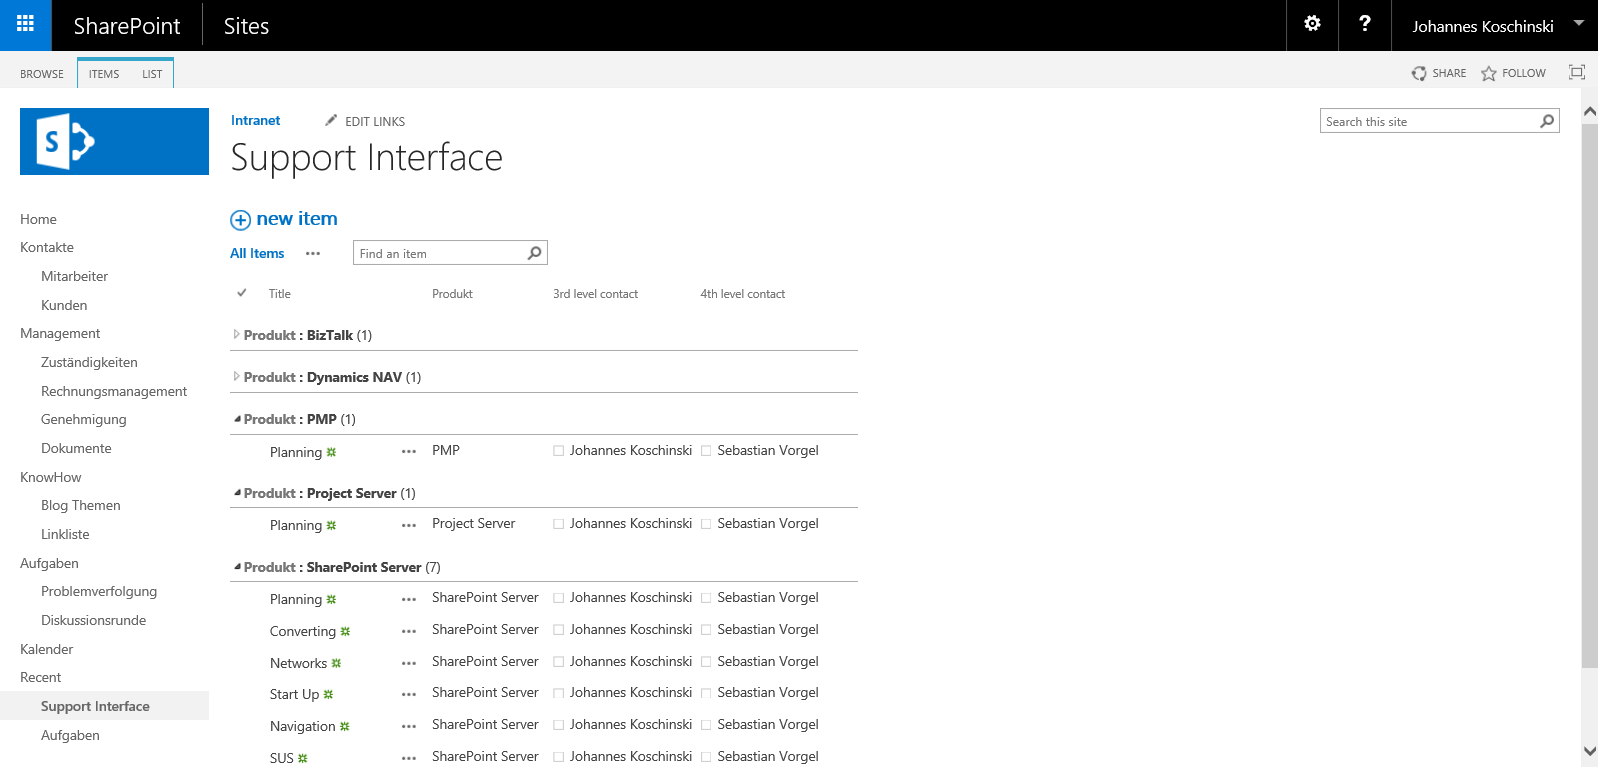Select Home in left navigation
Screen dimensions: 1598x767
(x=38, y=219)
